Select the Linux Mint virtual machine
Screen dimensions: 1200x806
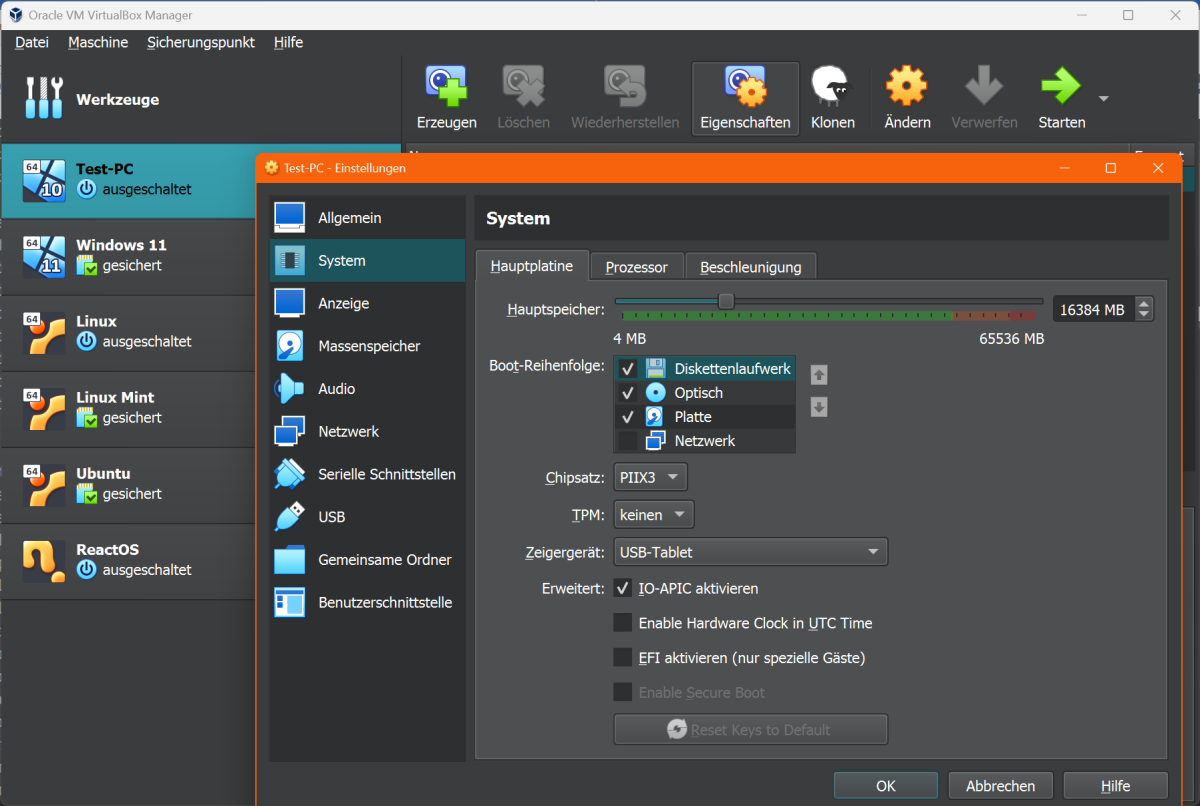pyautogui.click(x=128, y=408)
